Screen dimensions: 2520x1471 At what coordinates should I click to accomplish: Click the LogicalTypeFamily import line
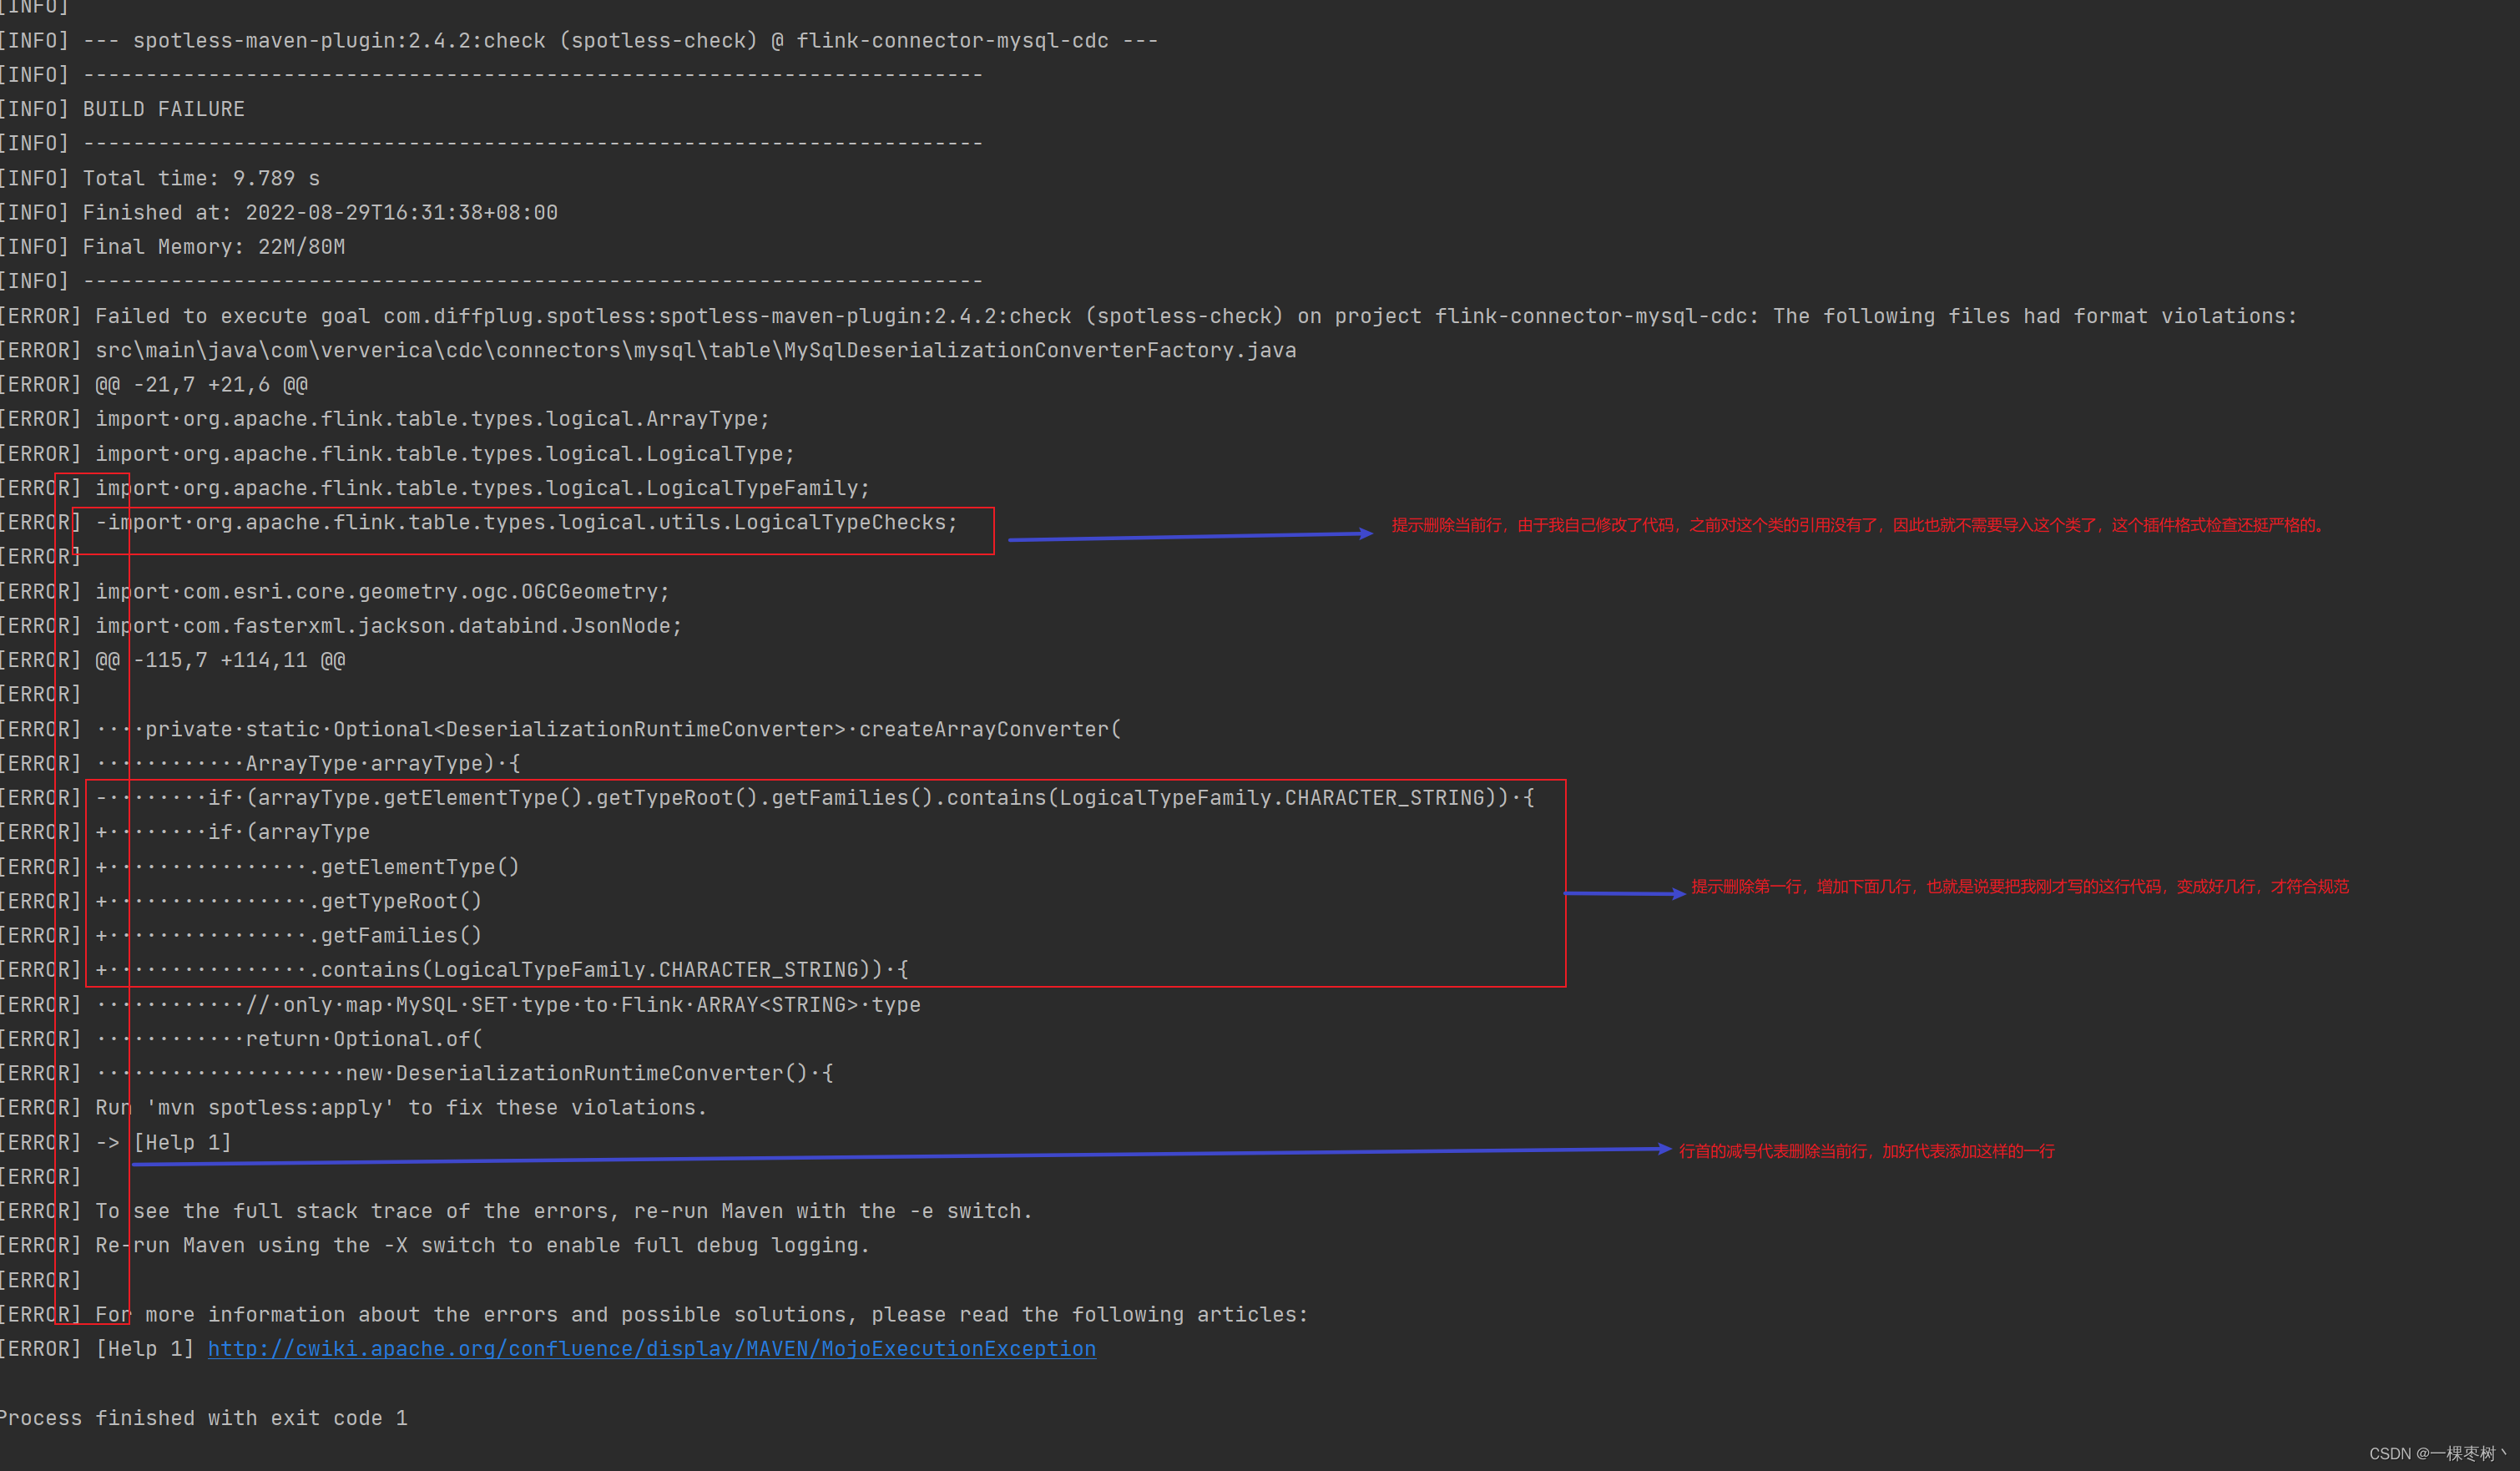[435, 488]
